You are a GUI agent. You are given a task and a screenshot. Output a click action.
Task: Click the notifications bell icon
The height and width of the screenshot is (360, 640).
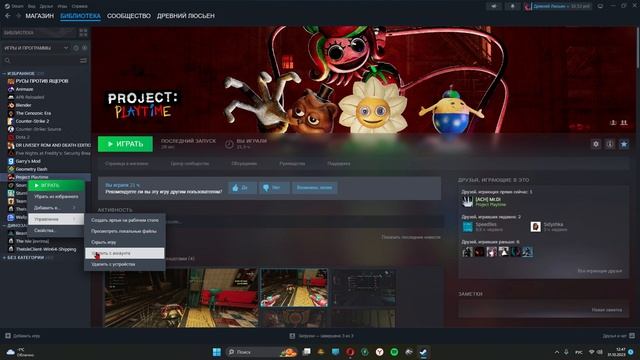[x=513, y=6]
